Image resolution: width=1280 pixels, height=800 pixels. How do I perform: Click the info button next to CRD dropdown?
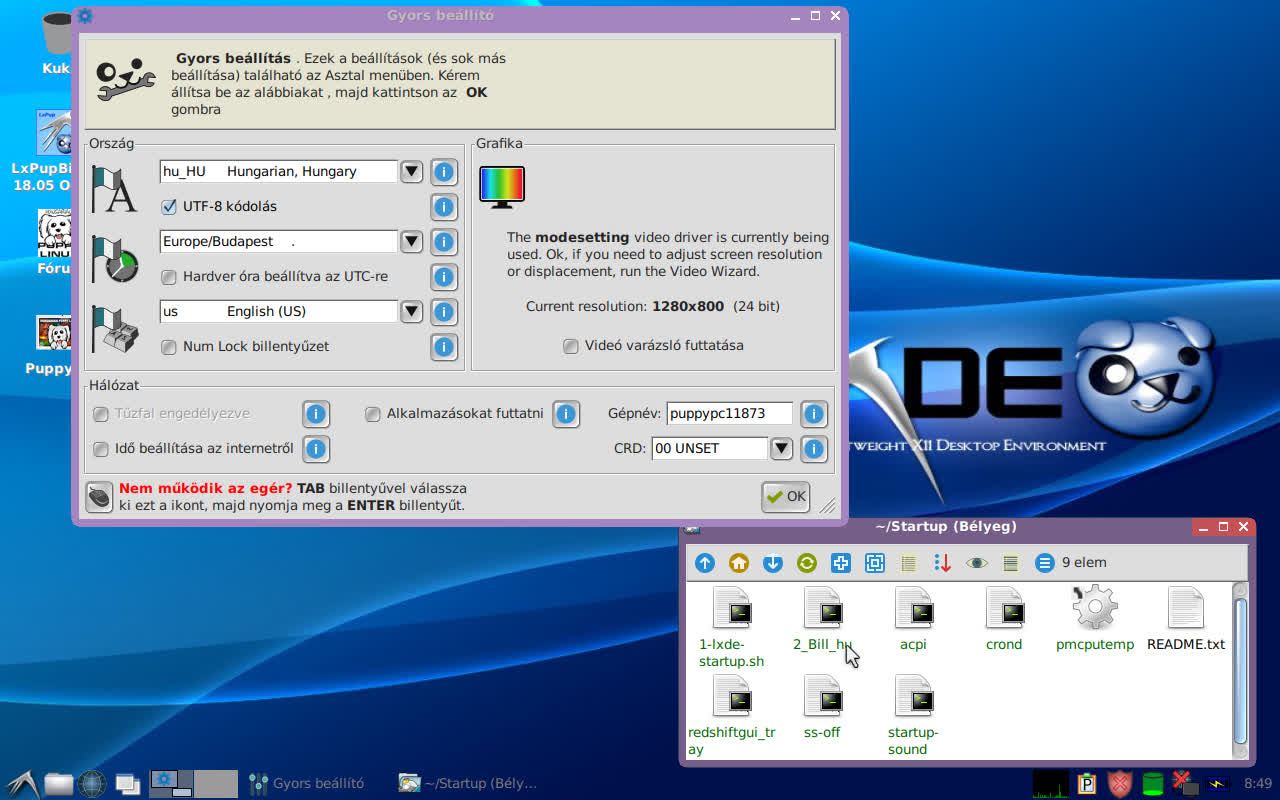[x=814, y=449]
